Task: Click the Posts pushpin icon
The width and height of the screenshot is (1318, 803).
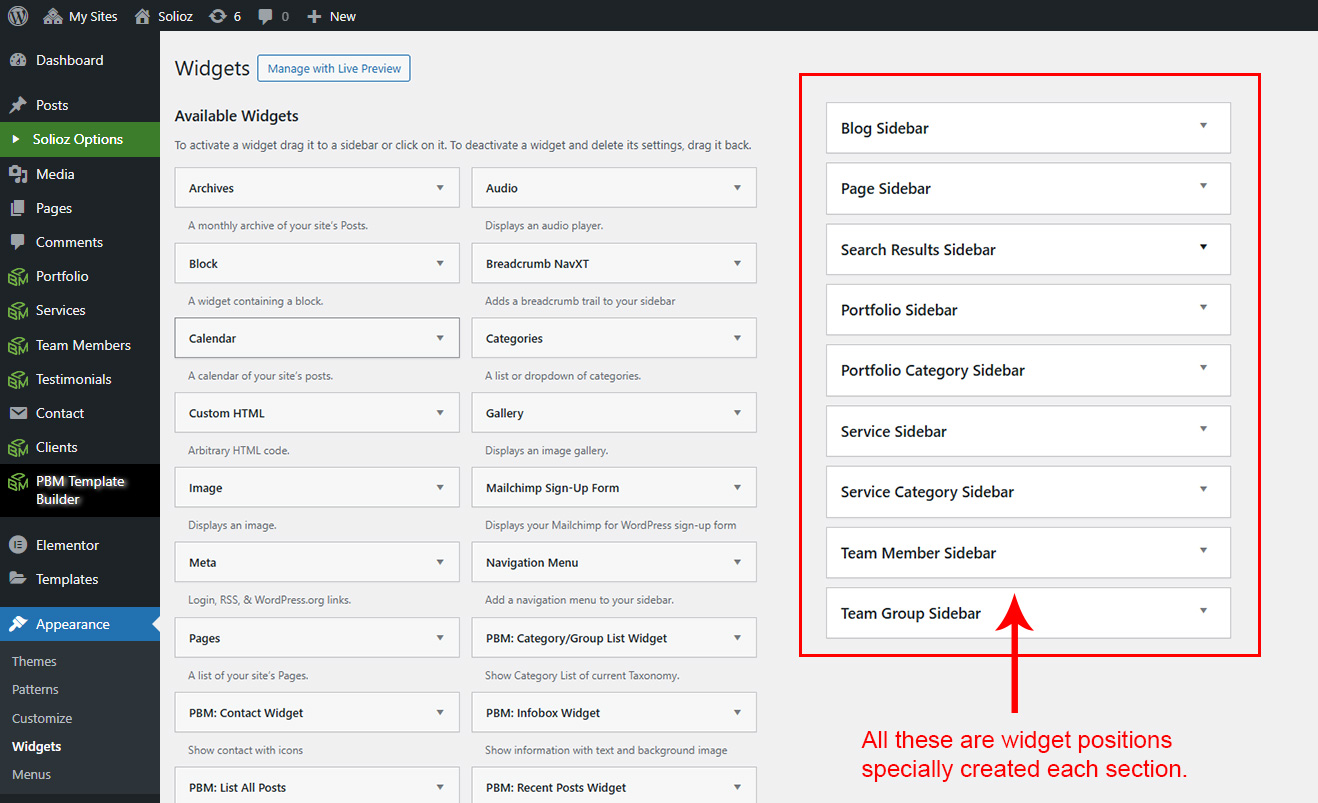Action: click(x=18, y=105)
